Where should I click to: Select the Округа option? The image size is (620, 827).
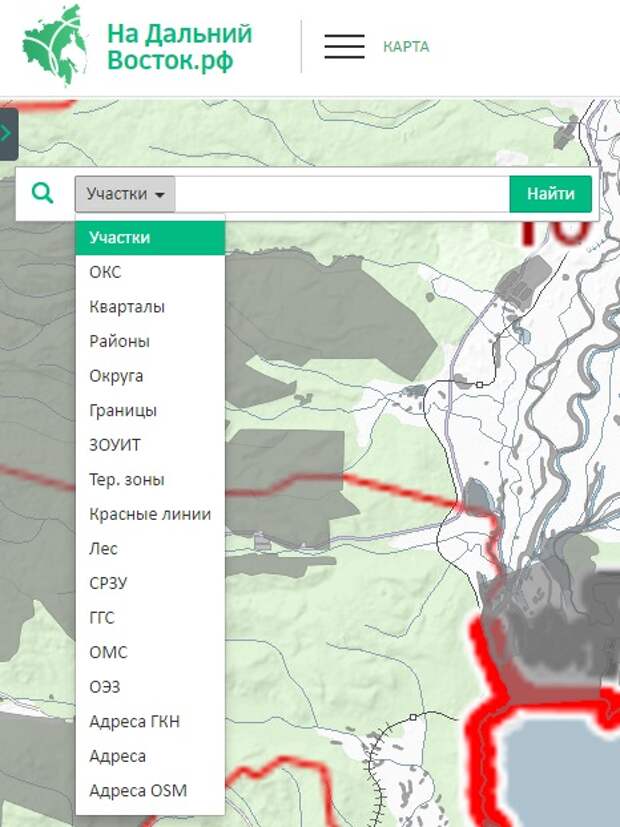[x=116, y=376]
